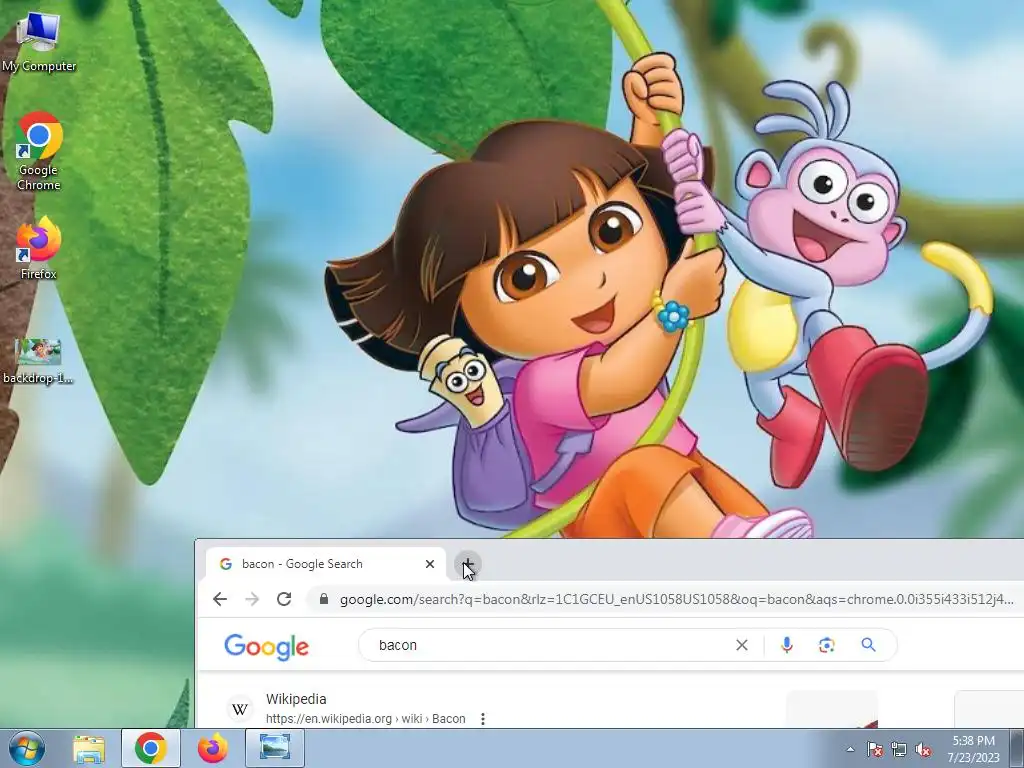
Task: Click the Wikipedia W favicon
Action: coord(240,709)
